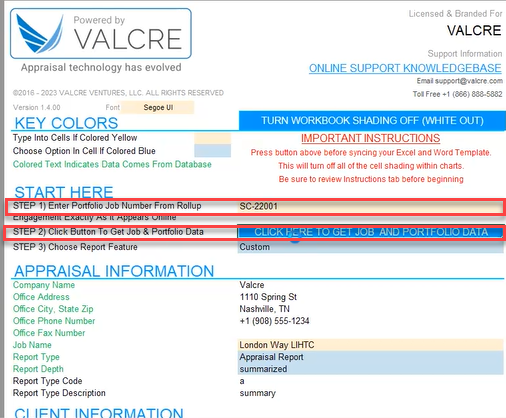Click Here To Get Job And Portfolio Data
This screenshot has height=418, width=506.
371,232
